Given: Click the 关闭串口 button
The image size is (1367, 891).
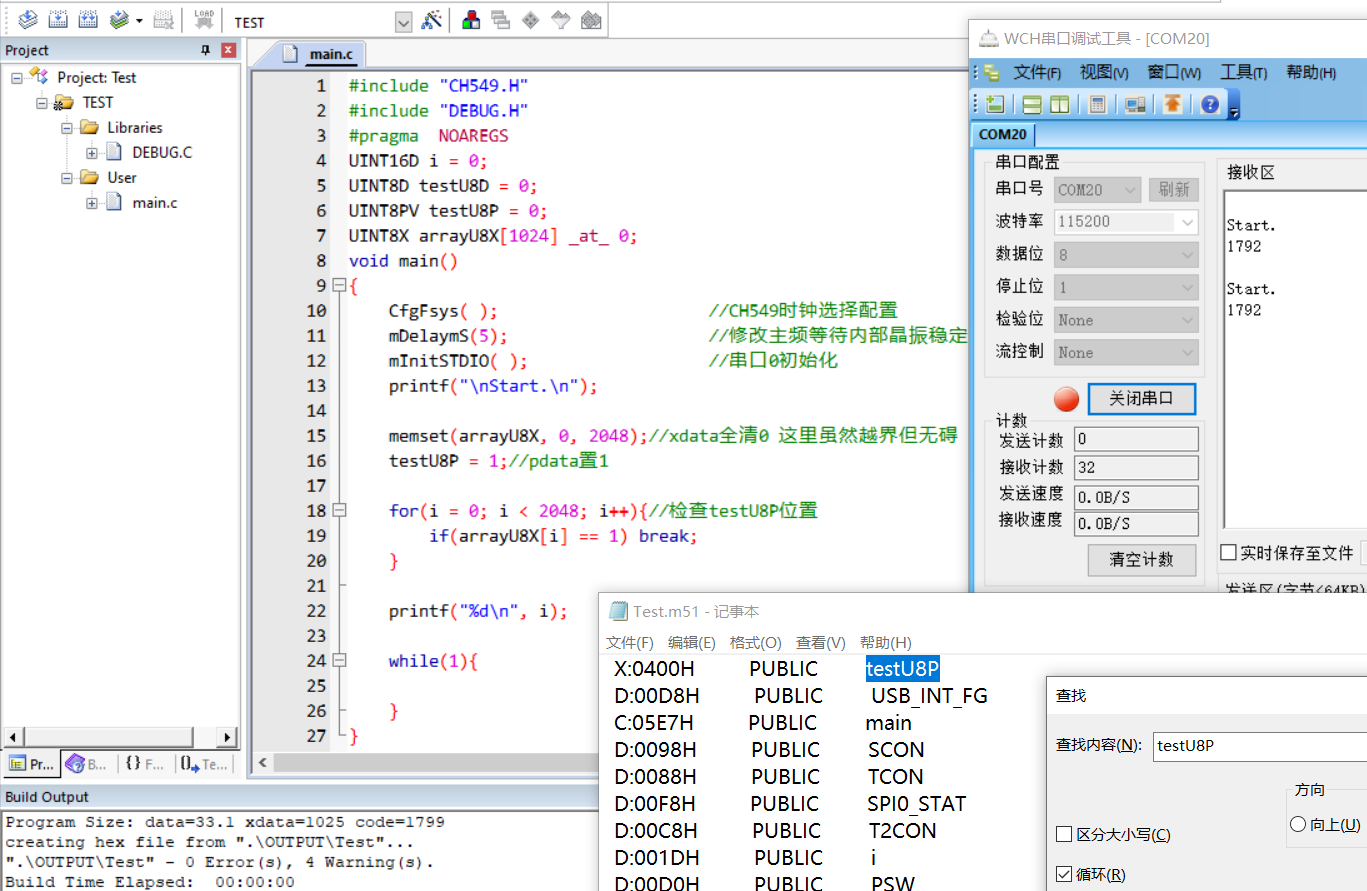Looking at the screenshot, I should coord(1141,399).
